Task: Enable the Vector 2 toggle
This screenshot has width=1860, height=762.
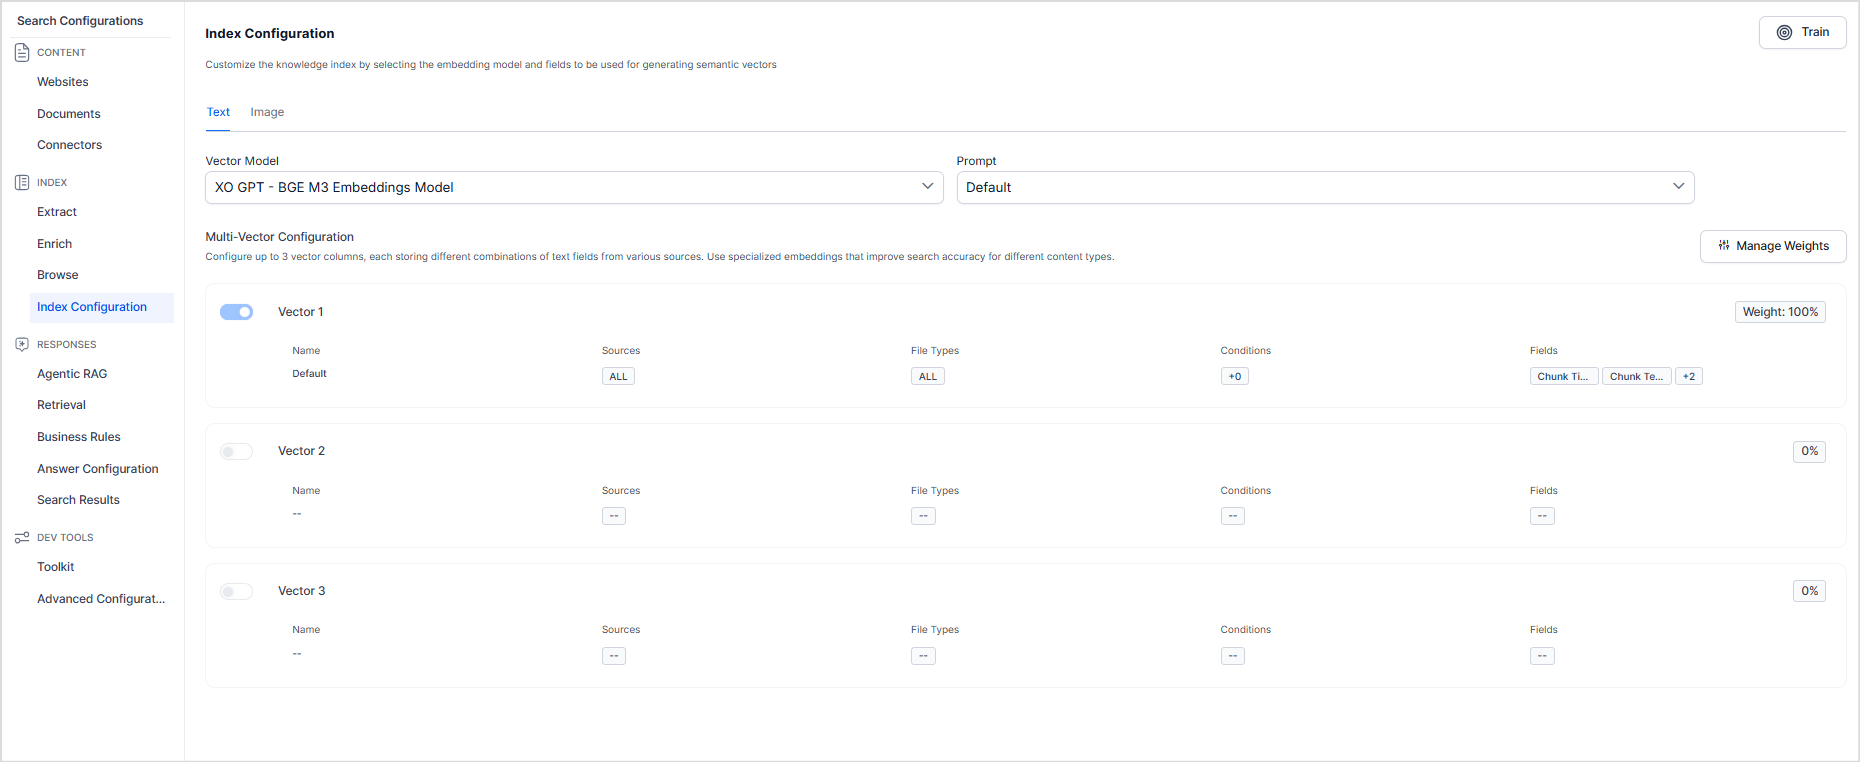Action: point(237,452)
